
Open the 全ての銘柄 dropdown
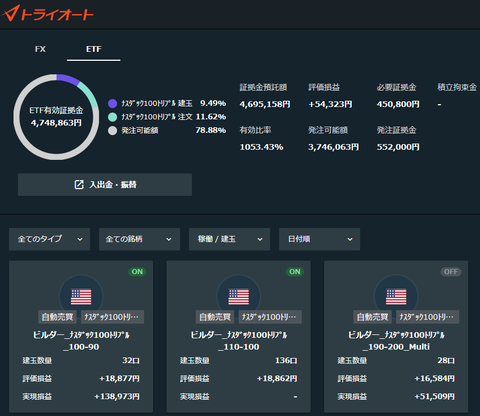[x=139, y=239]
